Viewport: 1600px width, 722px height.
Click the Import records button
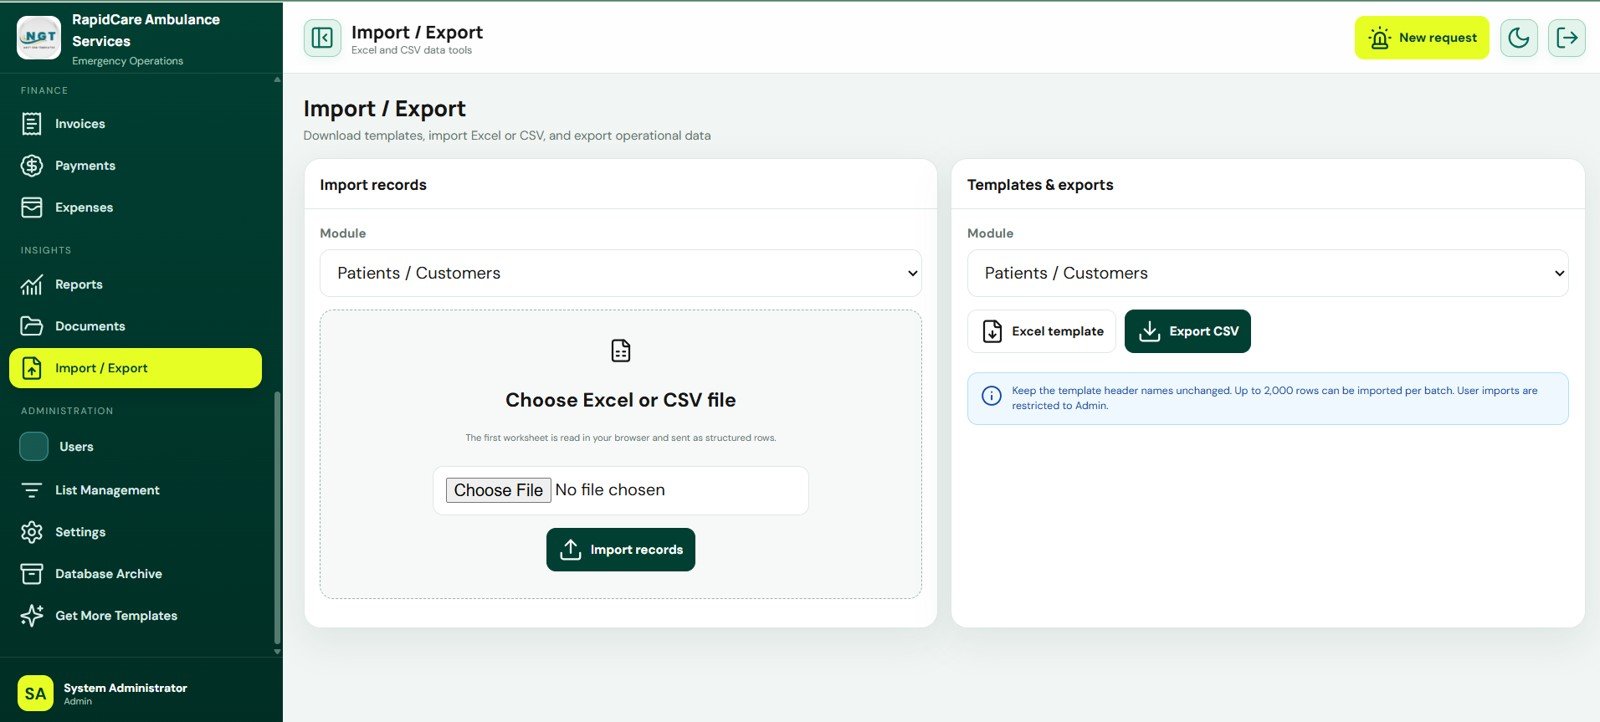point(620,550)
